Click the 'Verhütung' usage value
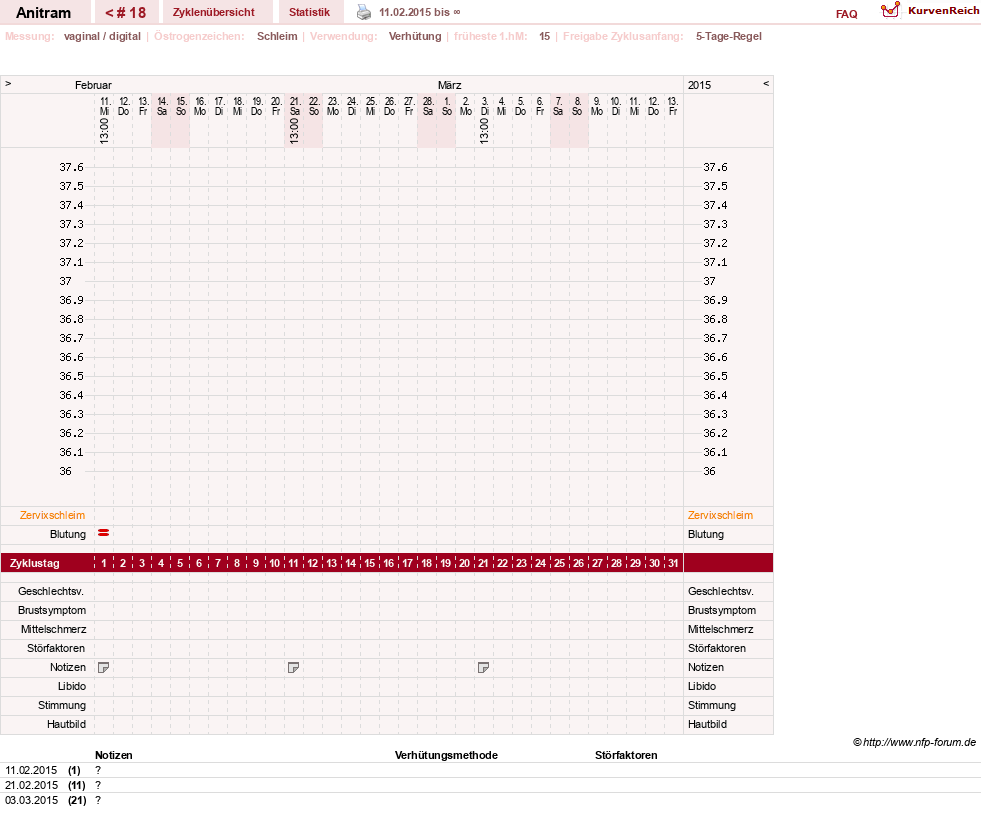The image size is (981, 834). [x=415, y=36]
